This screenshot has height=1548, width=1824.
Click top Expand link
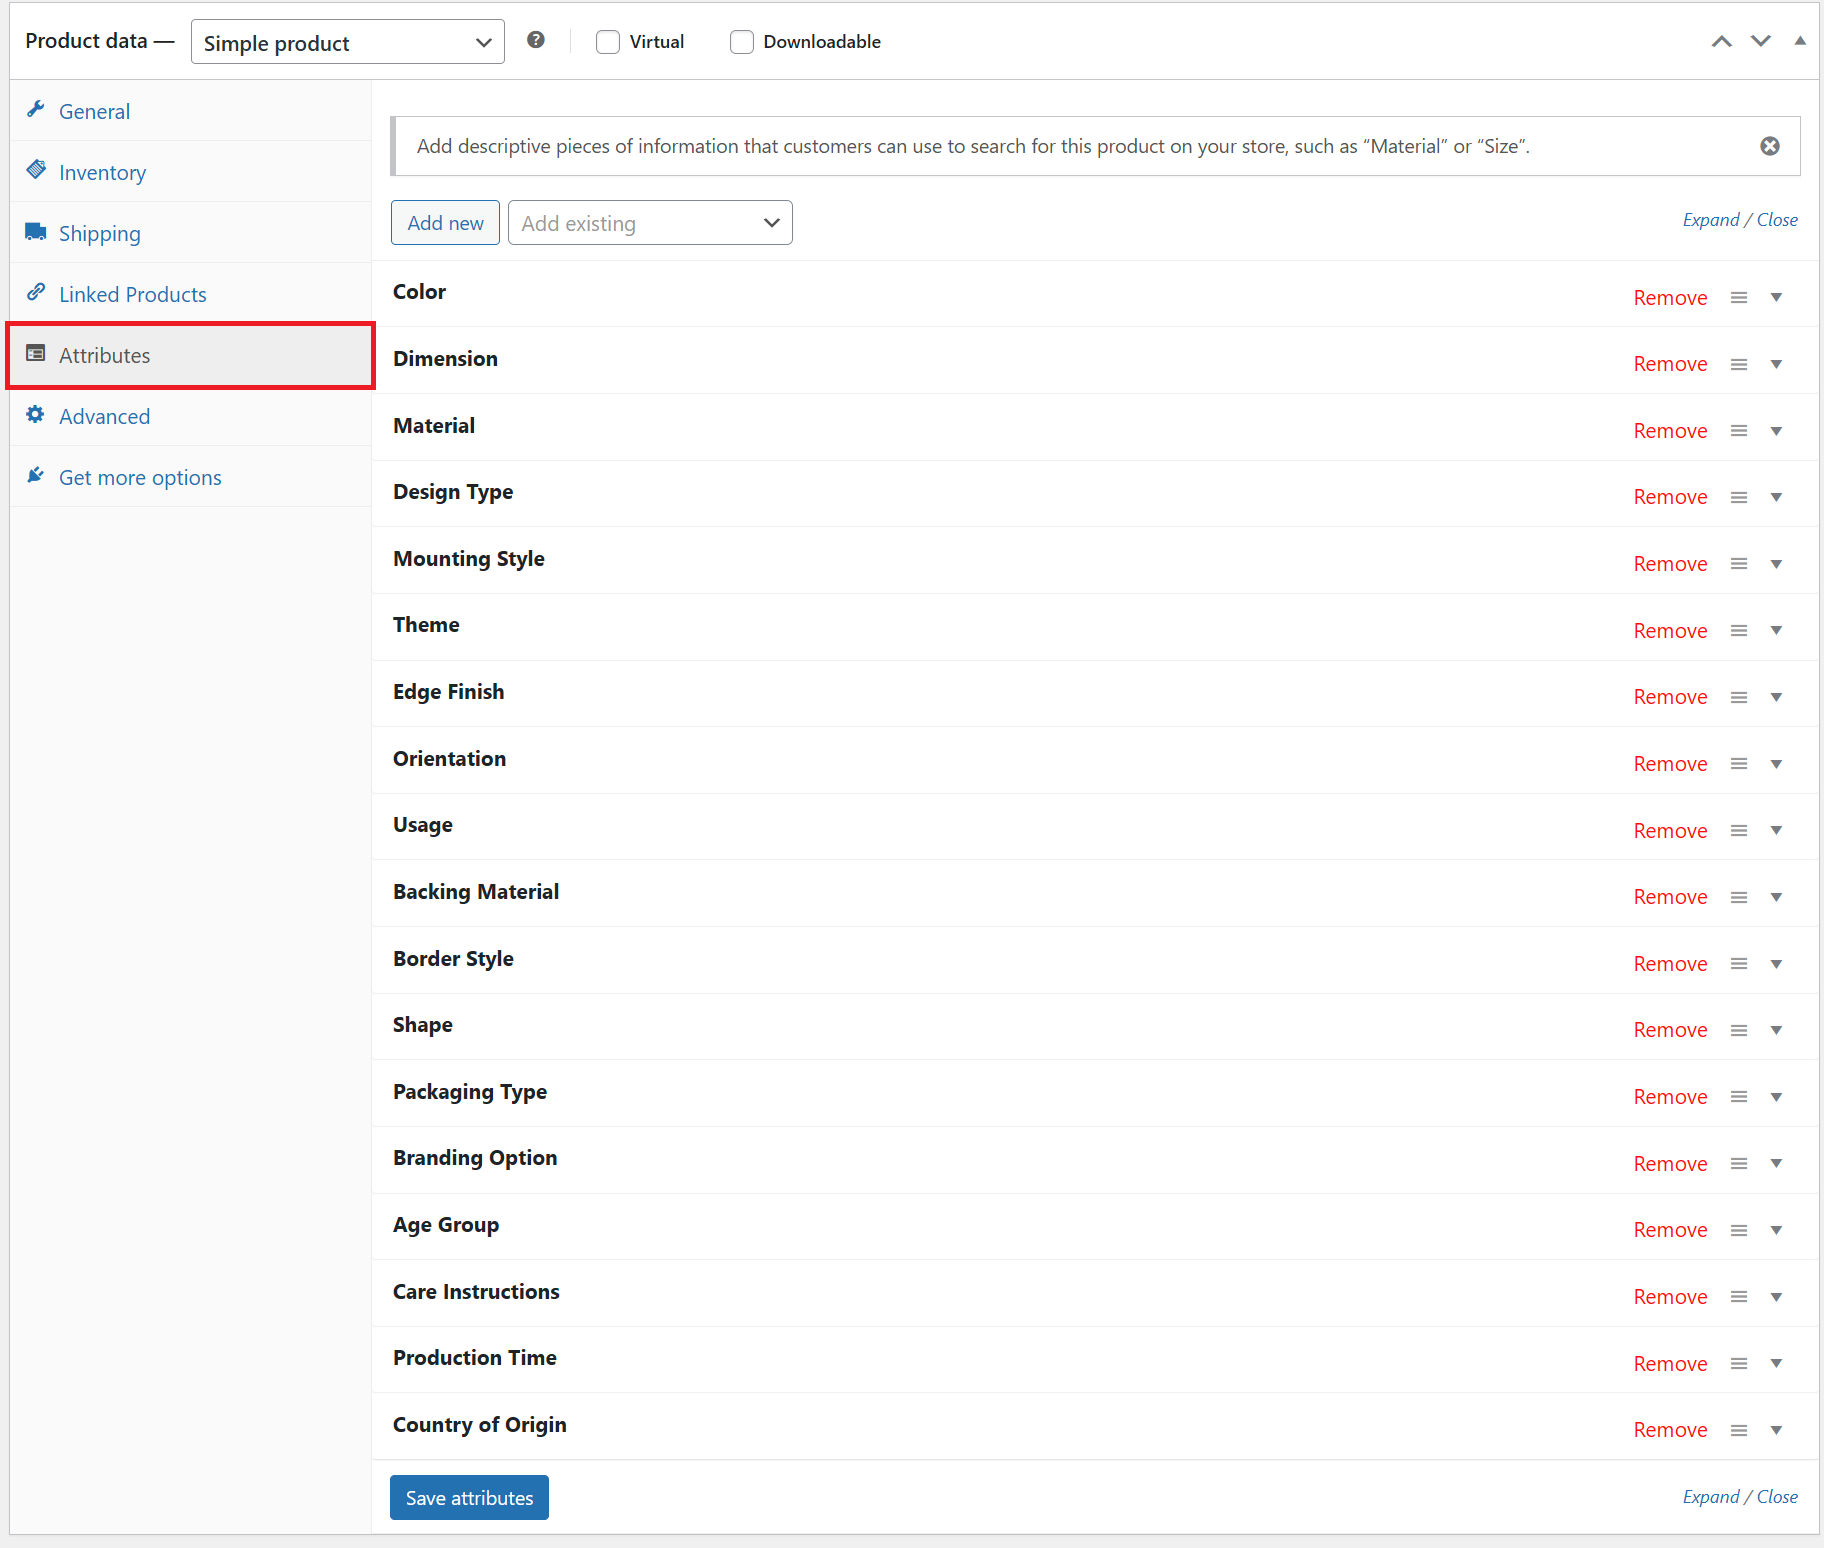click(x=1711, y=220)
